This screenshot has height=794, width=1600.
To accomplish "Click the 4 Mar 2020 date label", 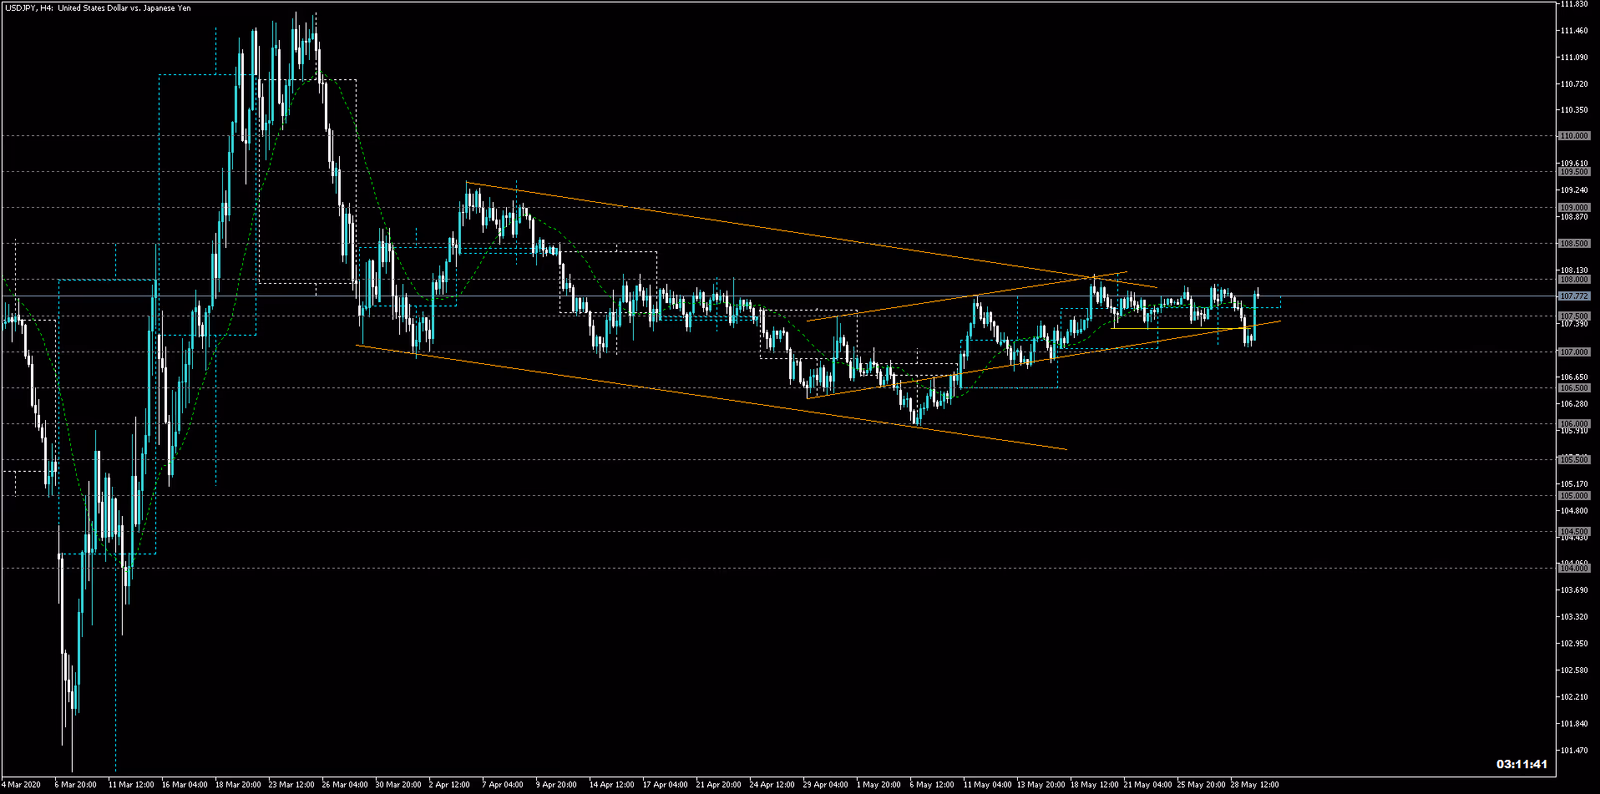I will [x=22, y=785].
